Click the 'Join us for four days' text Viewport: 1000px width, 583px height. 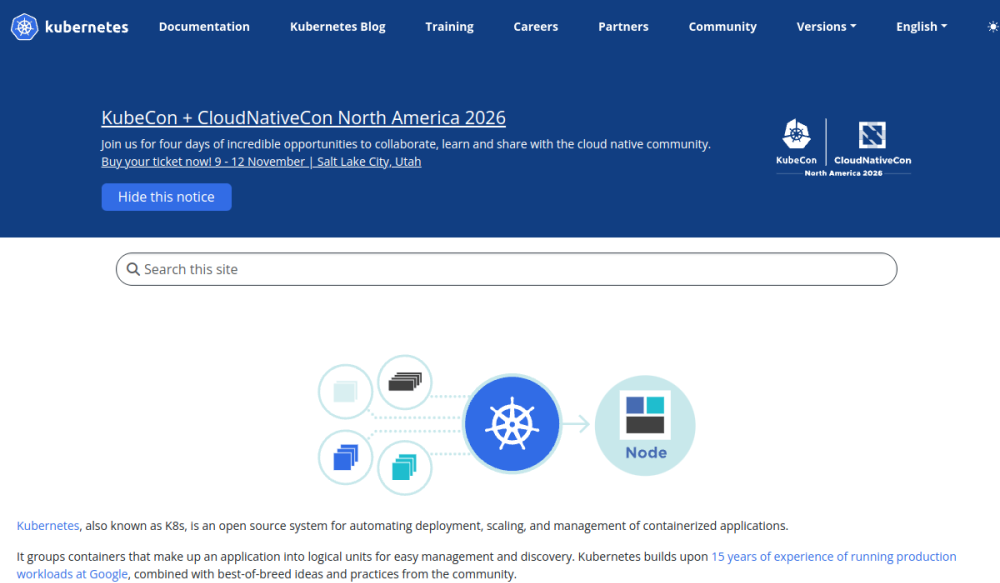pos(406,144)
